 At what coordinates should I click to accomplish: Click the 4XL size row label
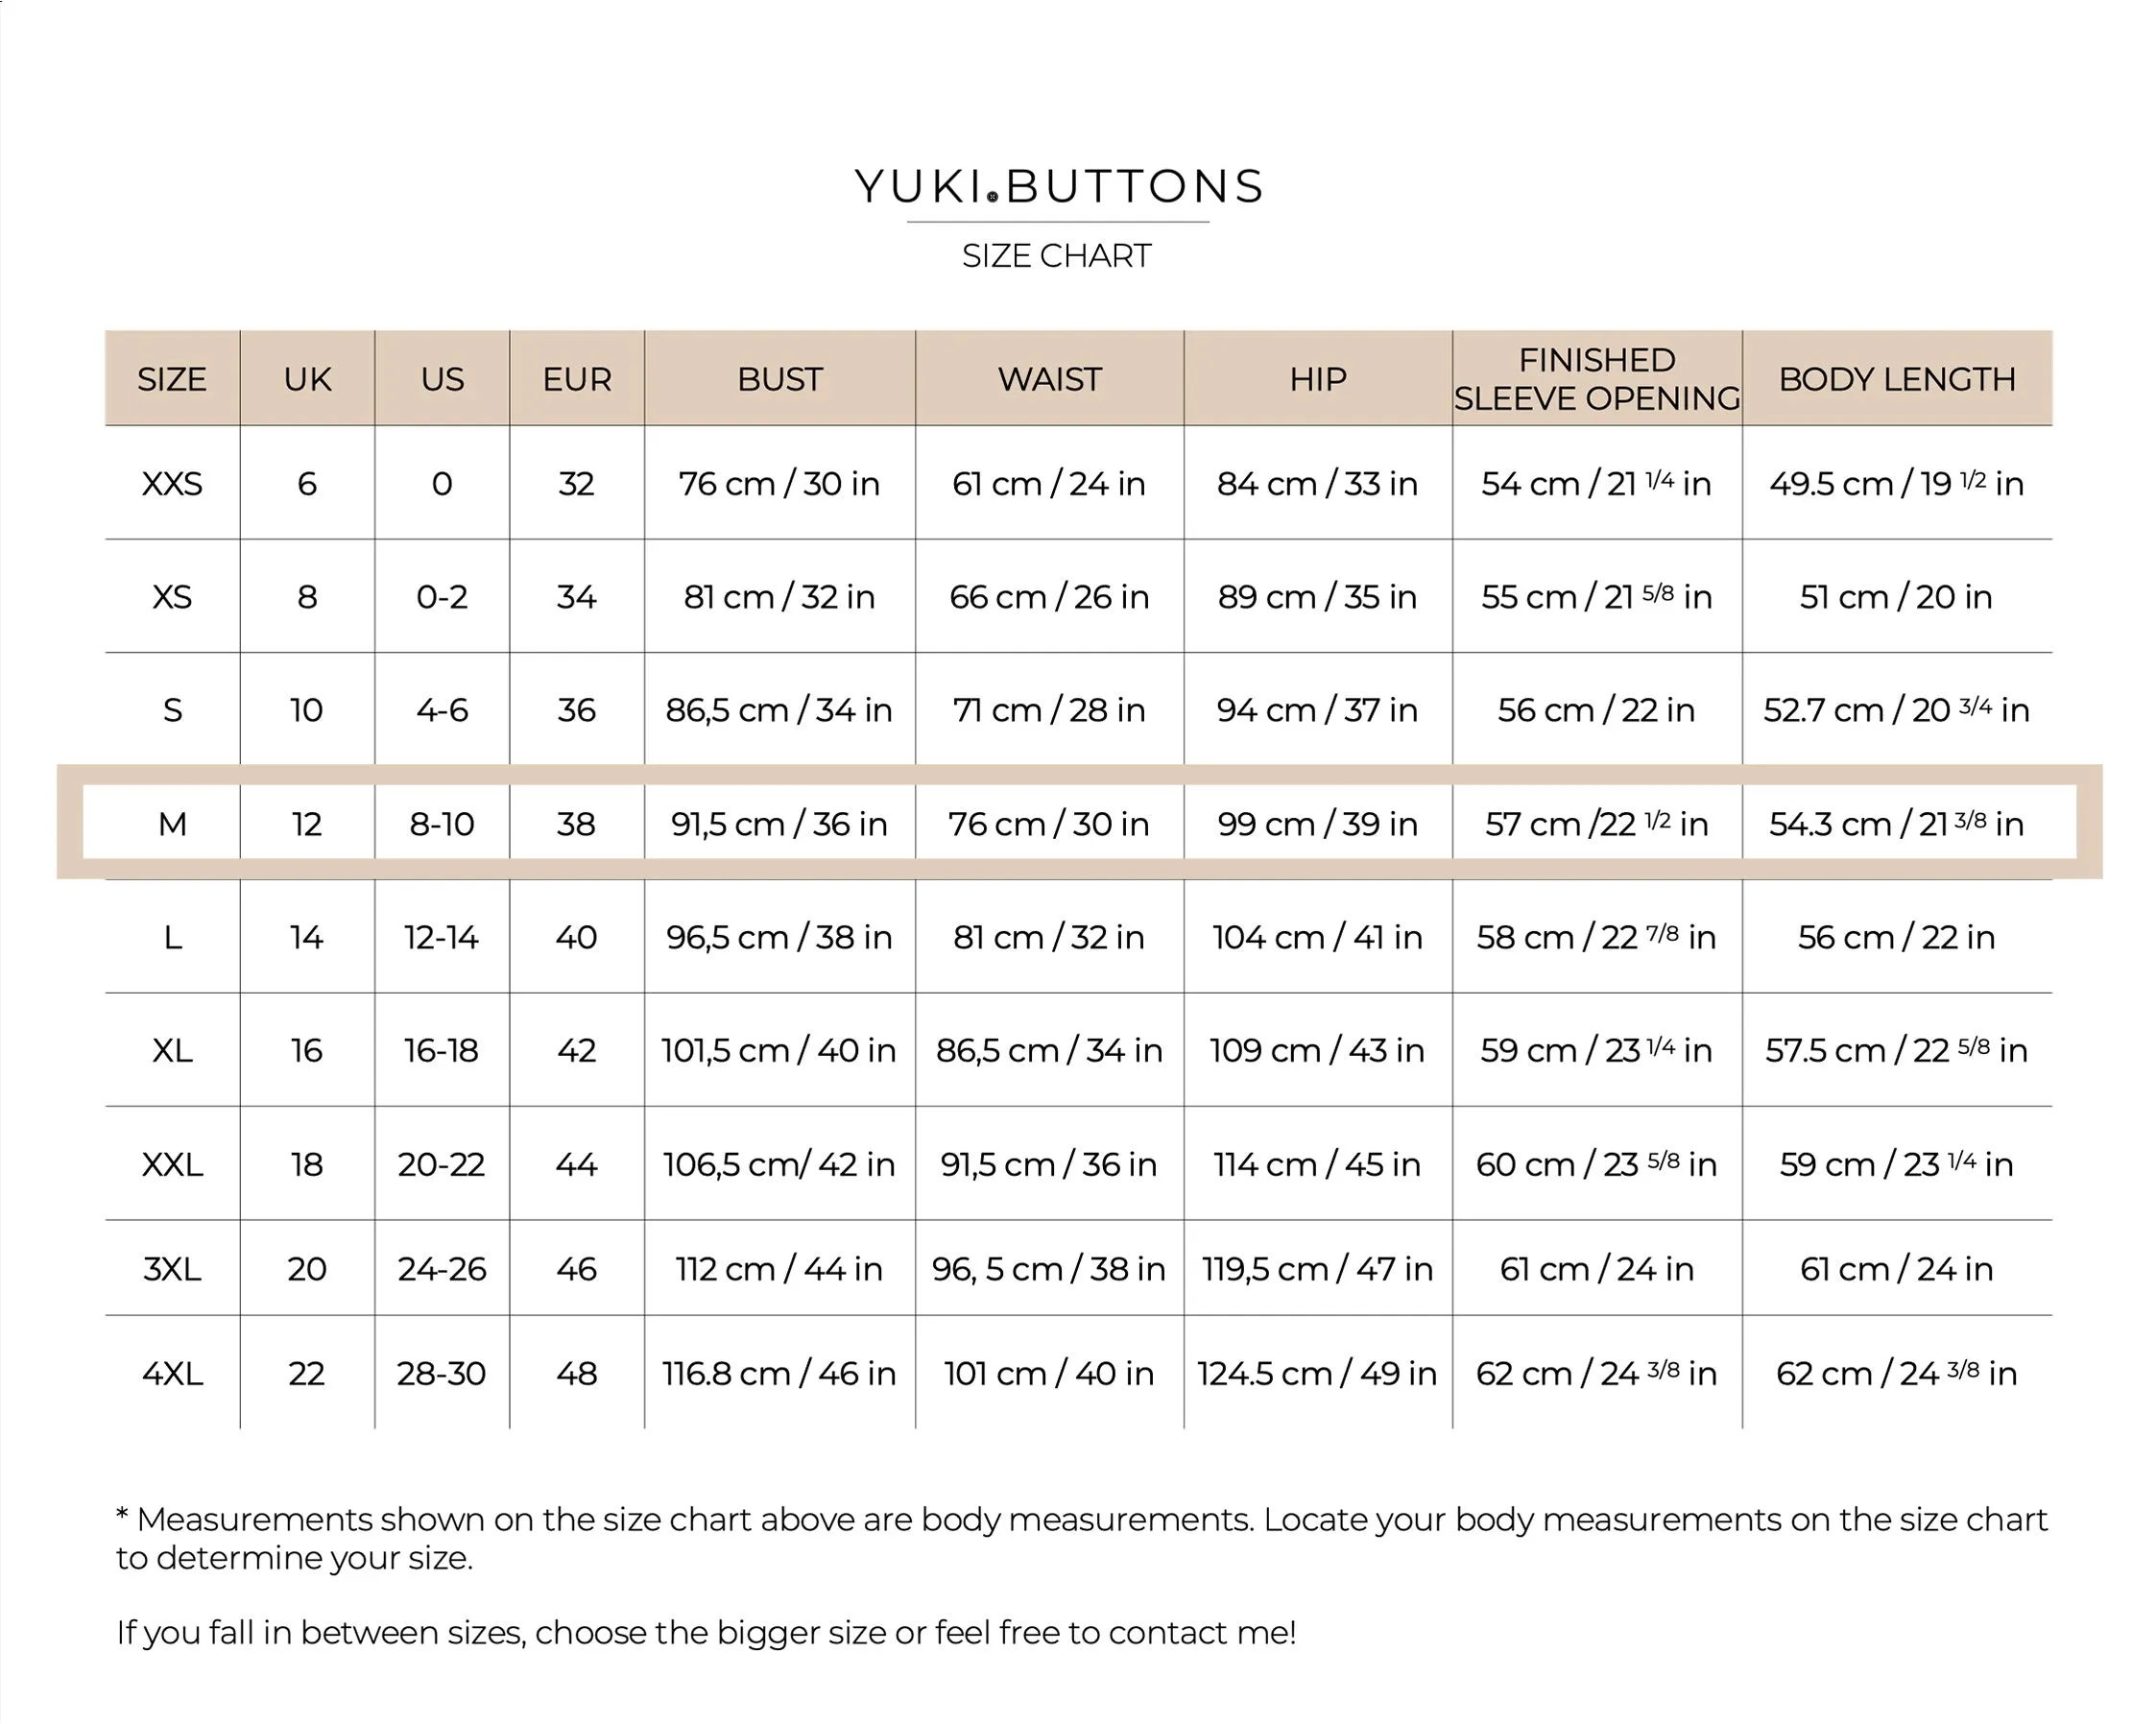pos(172,1373)
